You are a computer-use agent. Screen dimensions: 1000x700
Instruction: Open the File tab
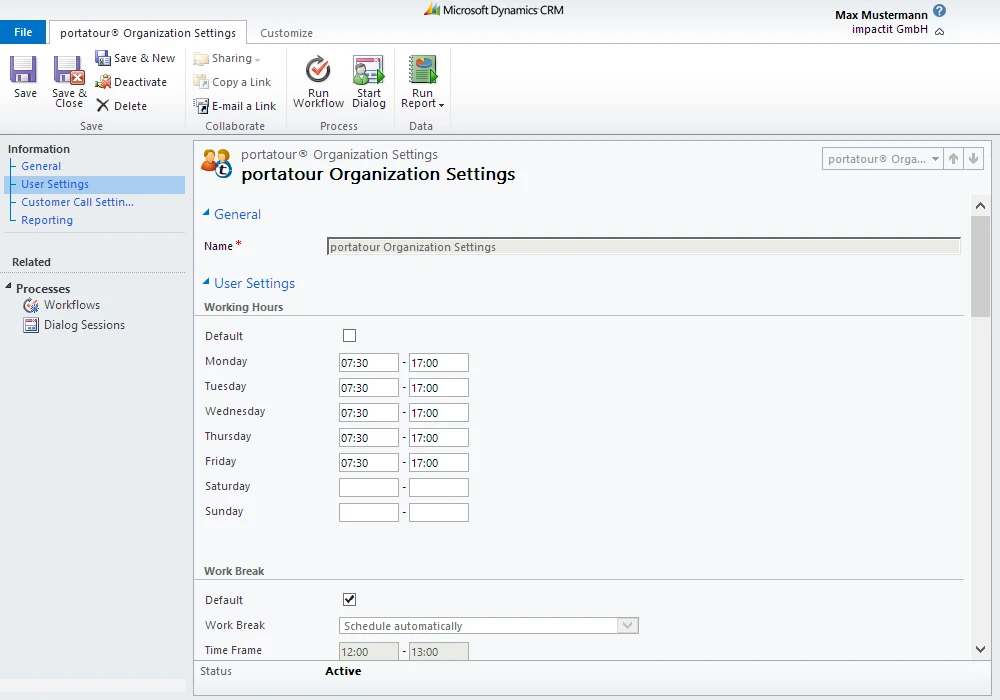pos(23,32)
